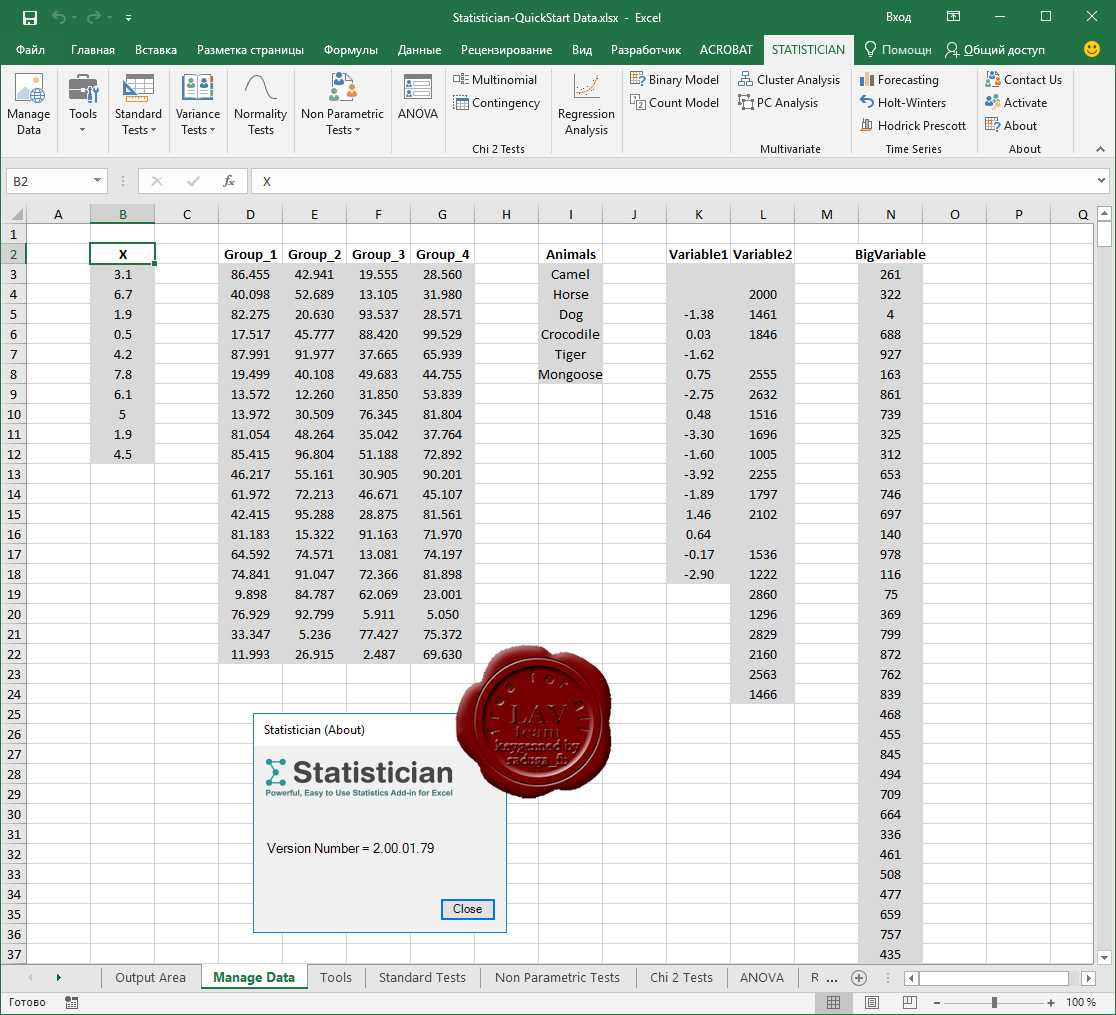Click the zoom slider handle

(994, 1002)
